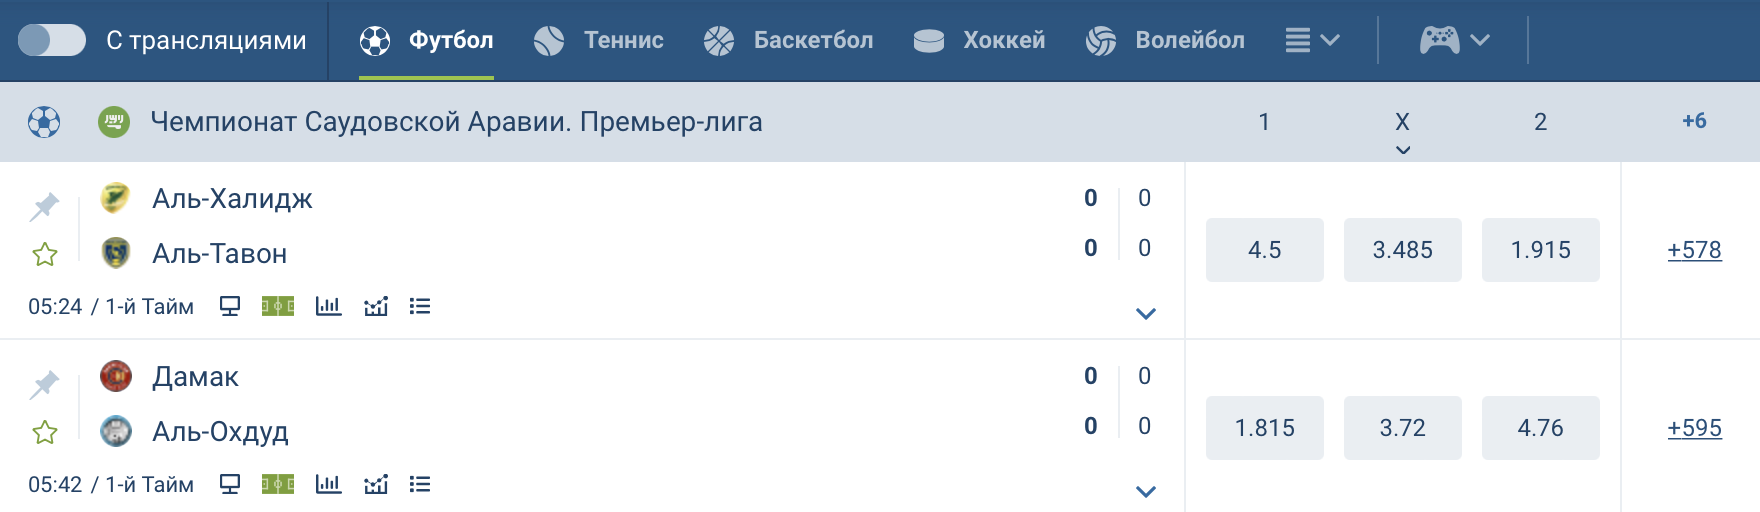
Task: Show the field tracker for Аль-Халидж match
Action: point(278,306)
